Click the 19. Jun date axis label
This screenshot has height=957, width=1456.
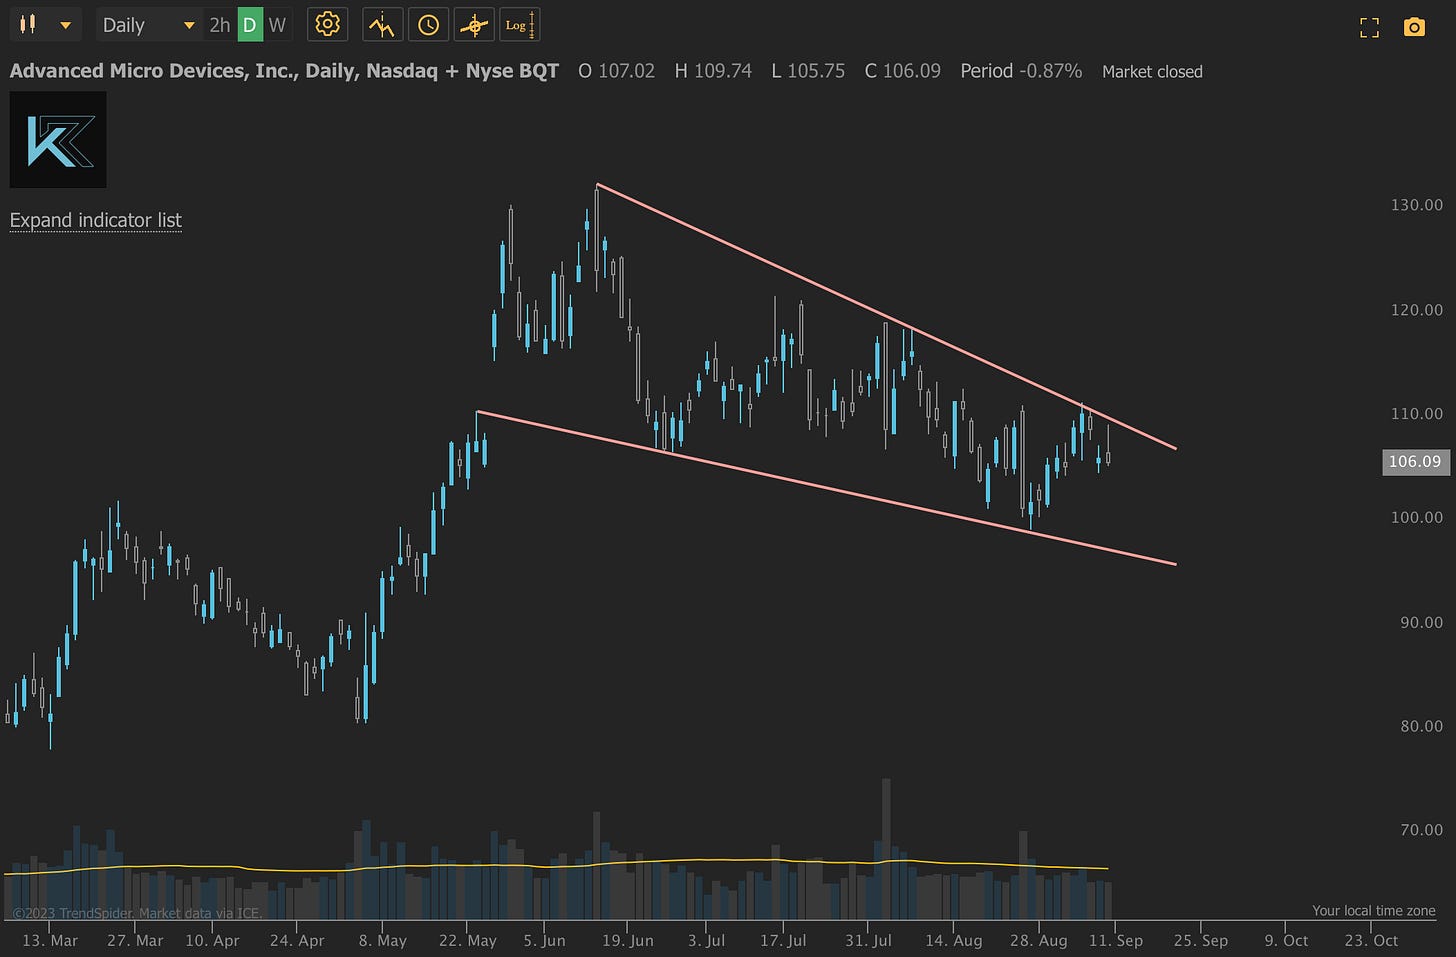(628, 940)
